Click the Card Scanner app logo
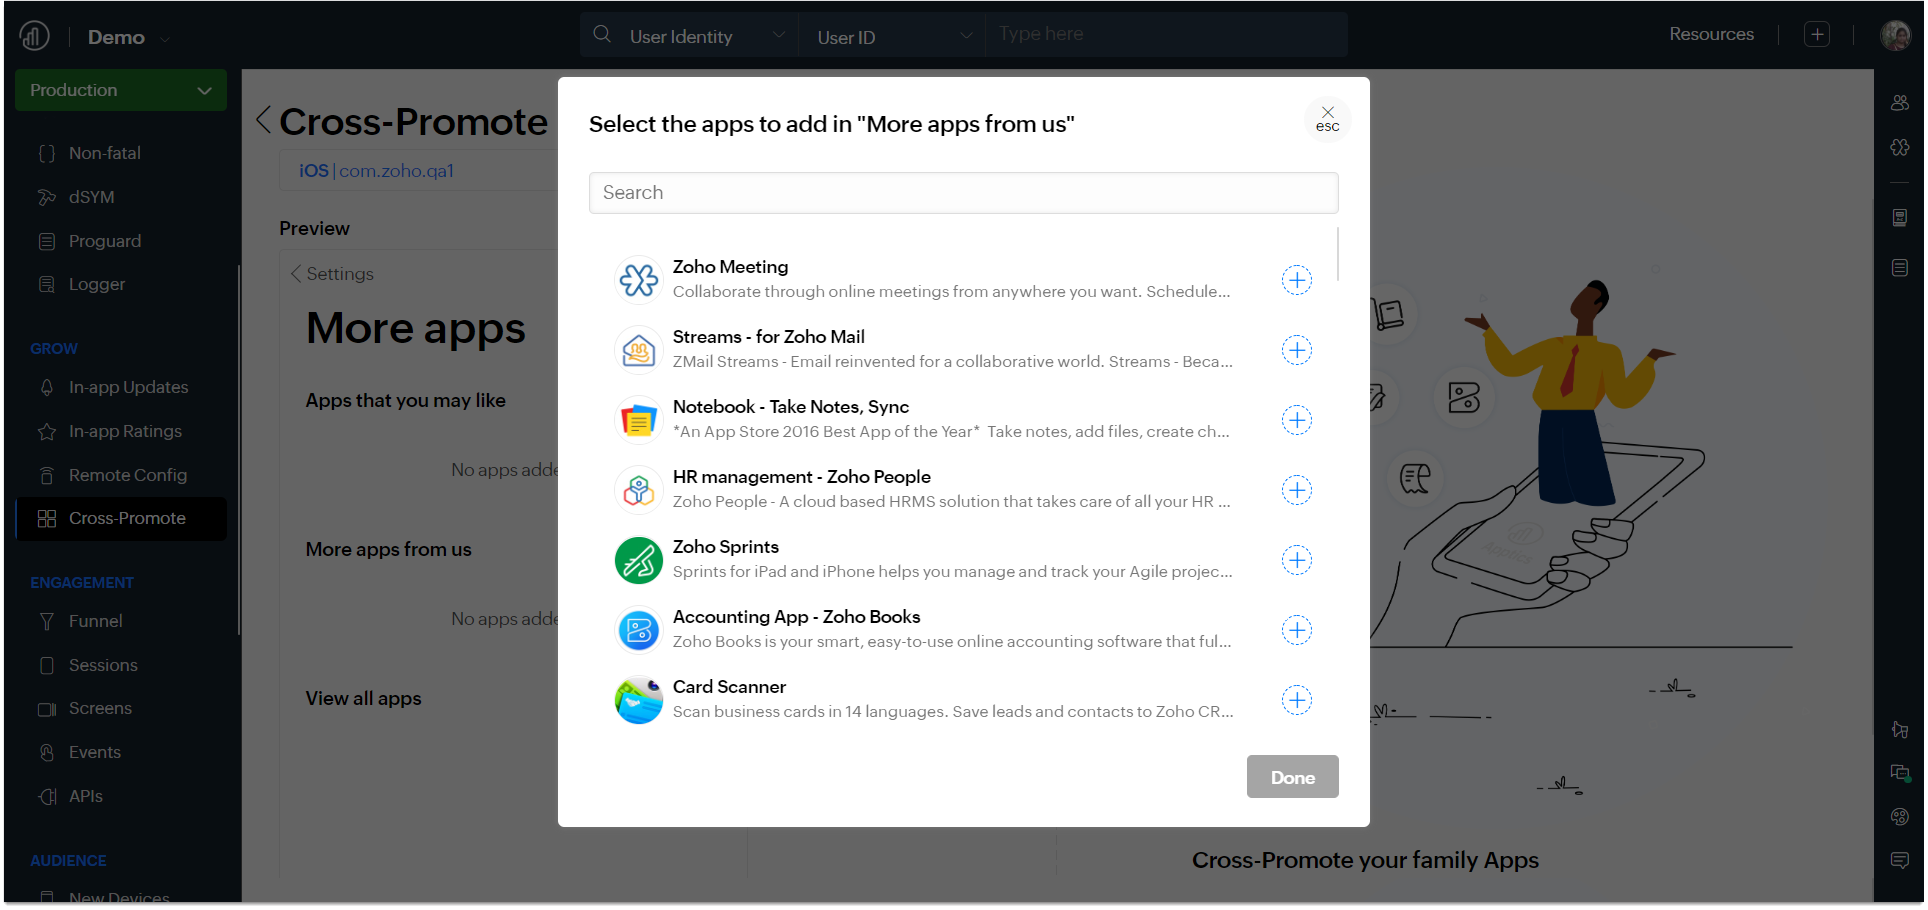The width and height of the screenshot is (1928, 910). click(639, 700)
